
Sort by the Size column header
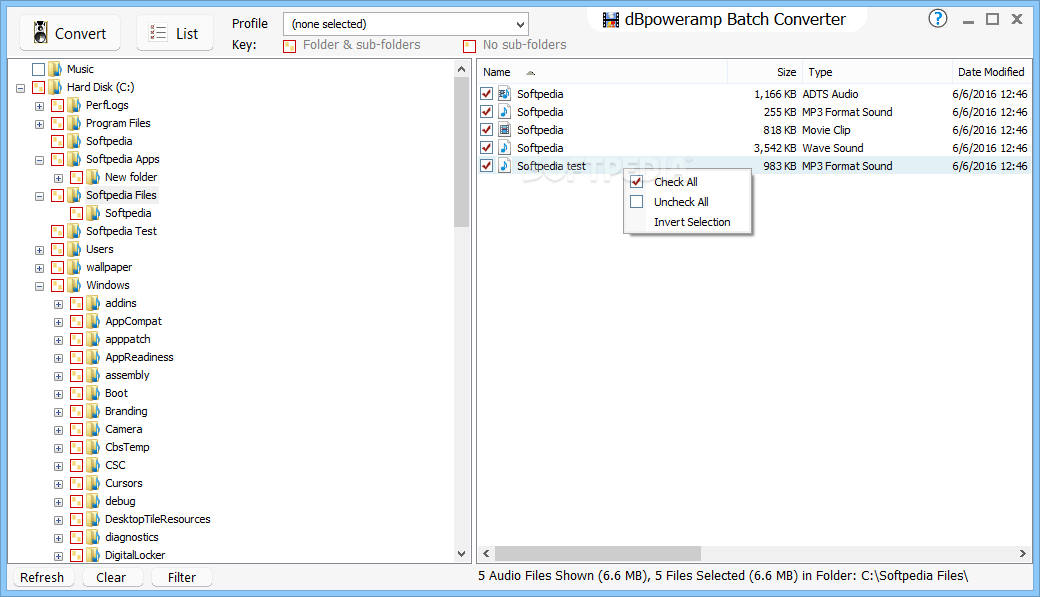pos(765,72)
